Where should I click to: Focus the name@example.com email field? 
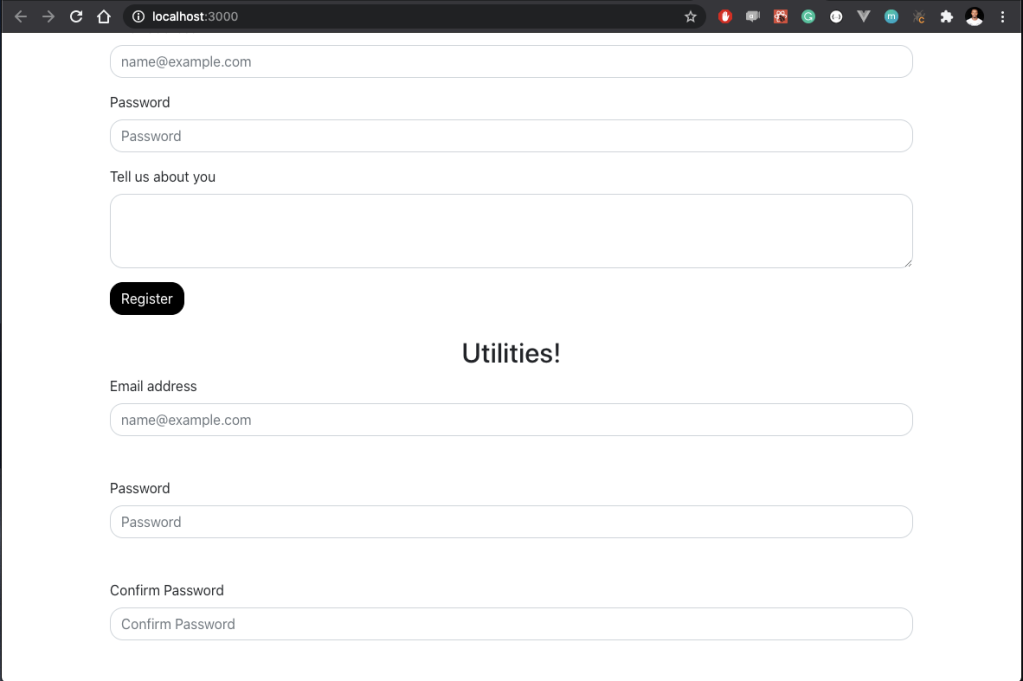click(x=511, y=61)
